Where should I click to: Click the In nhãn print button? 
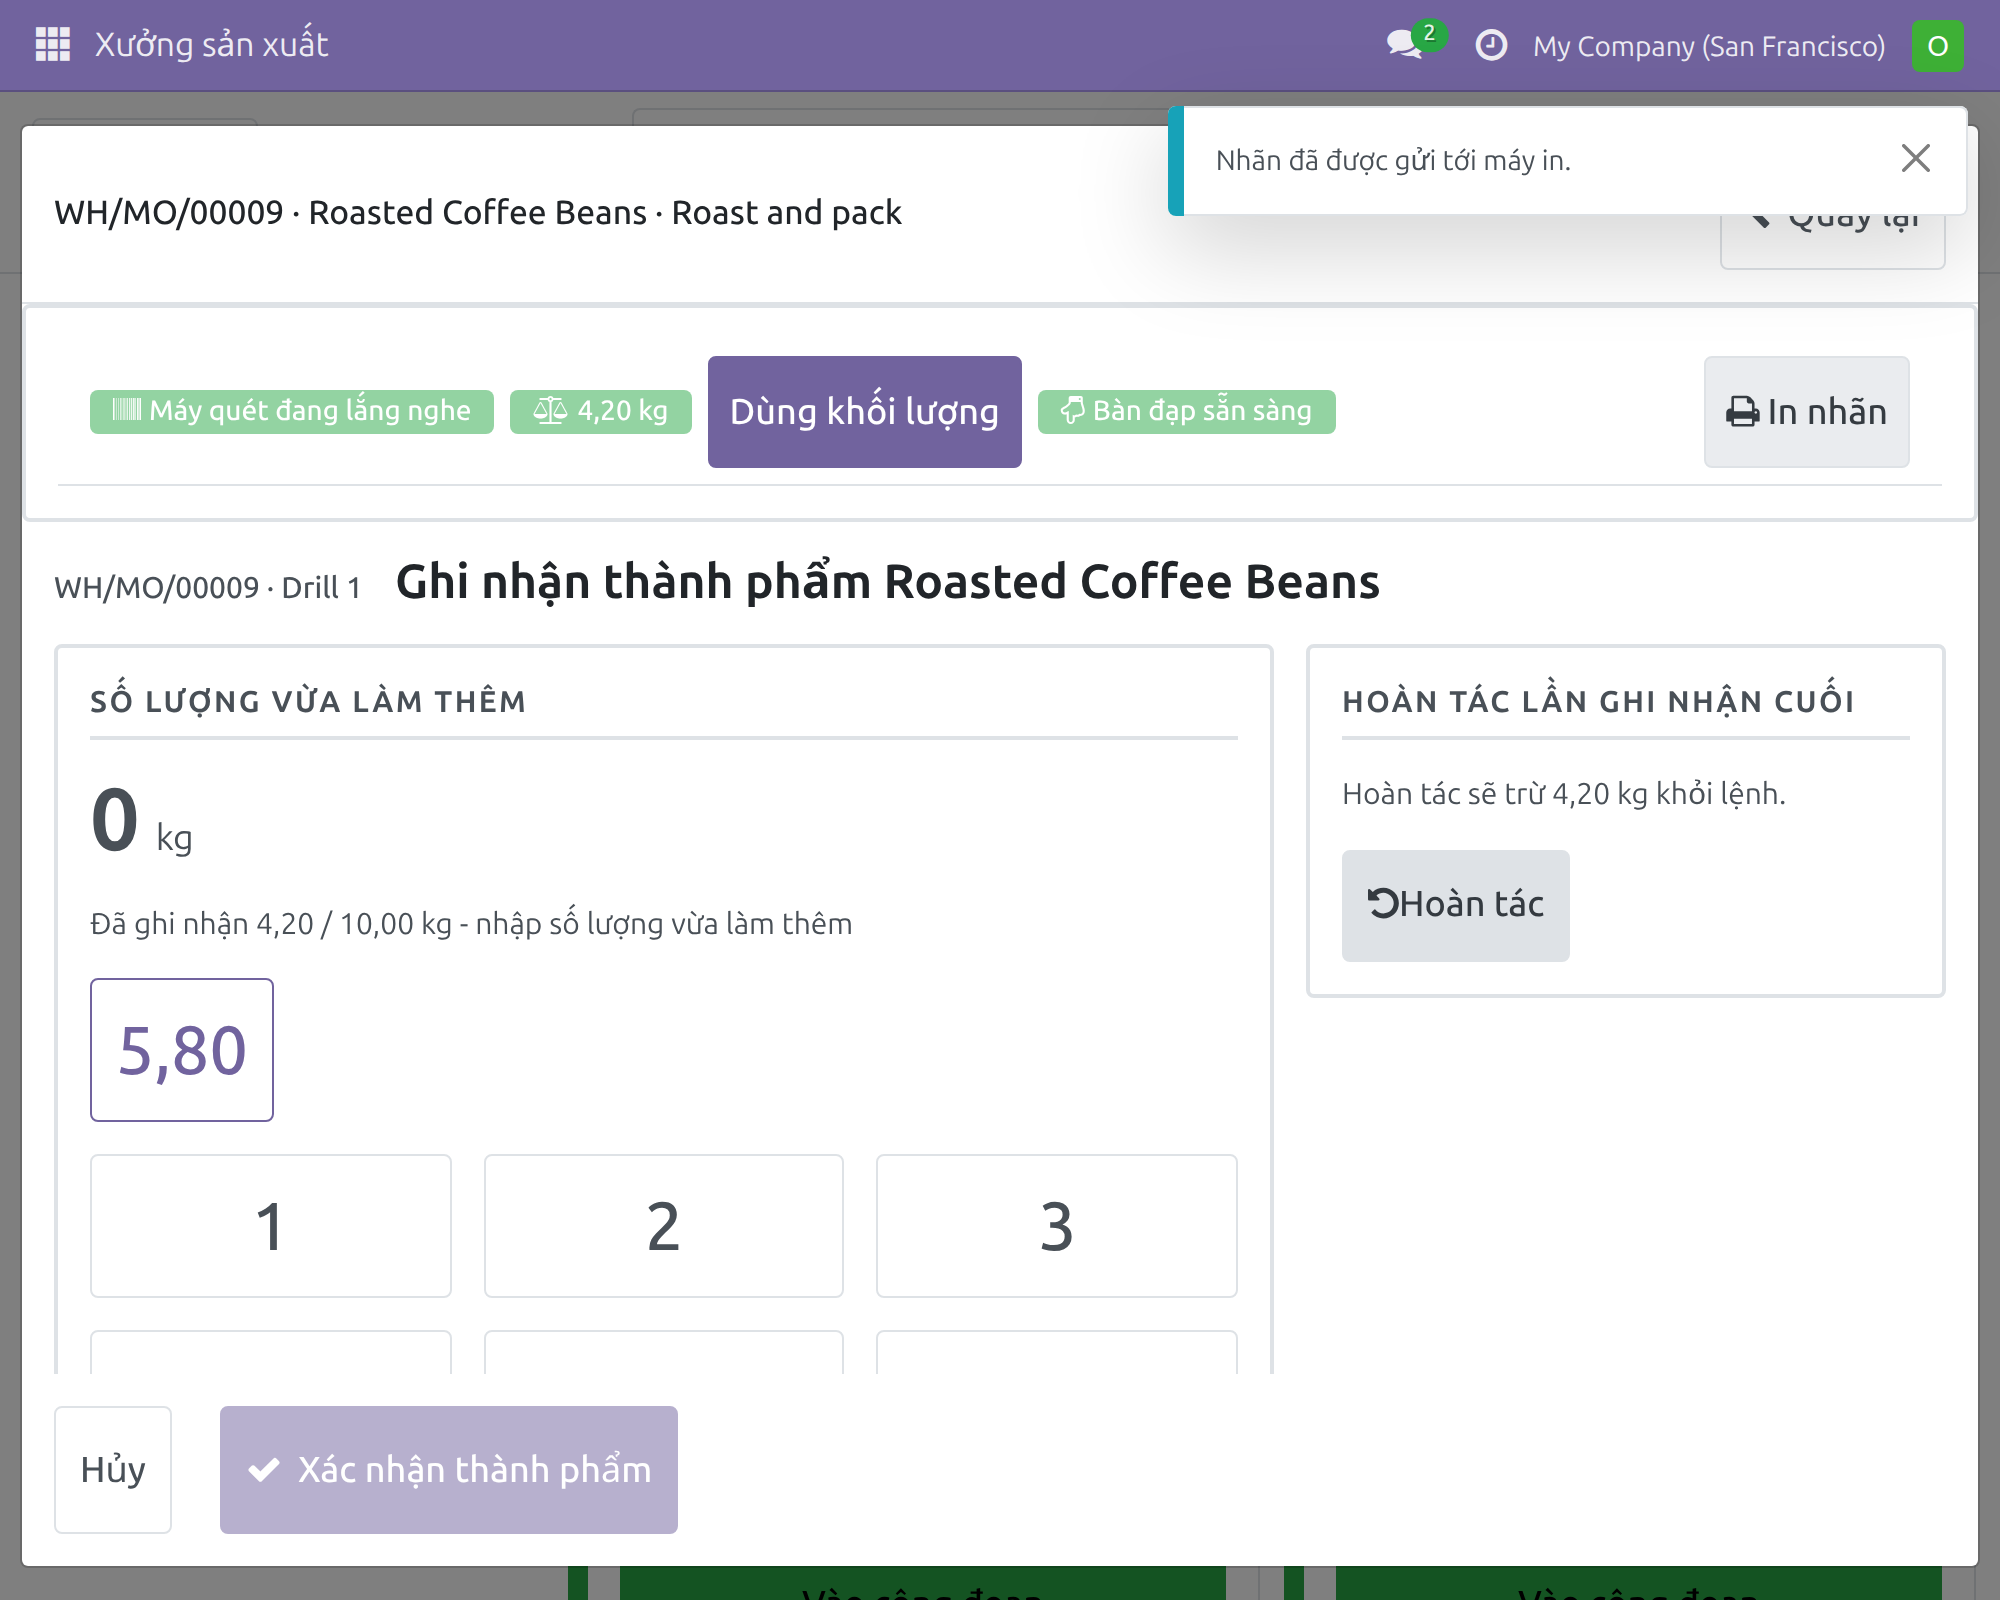pyautogui.click(x=1806, y=412)
